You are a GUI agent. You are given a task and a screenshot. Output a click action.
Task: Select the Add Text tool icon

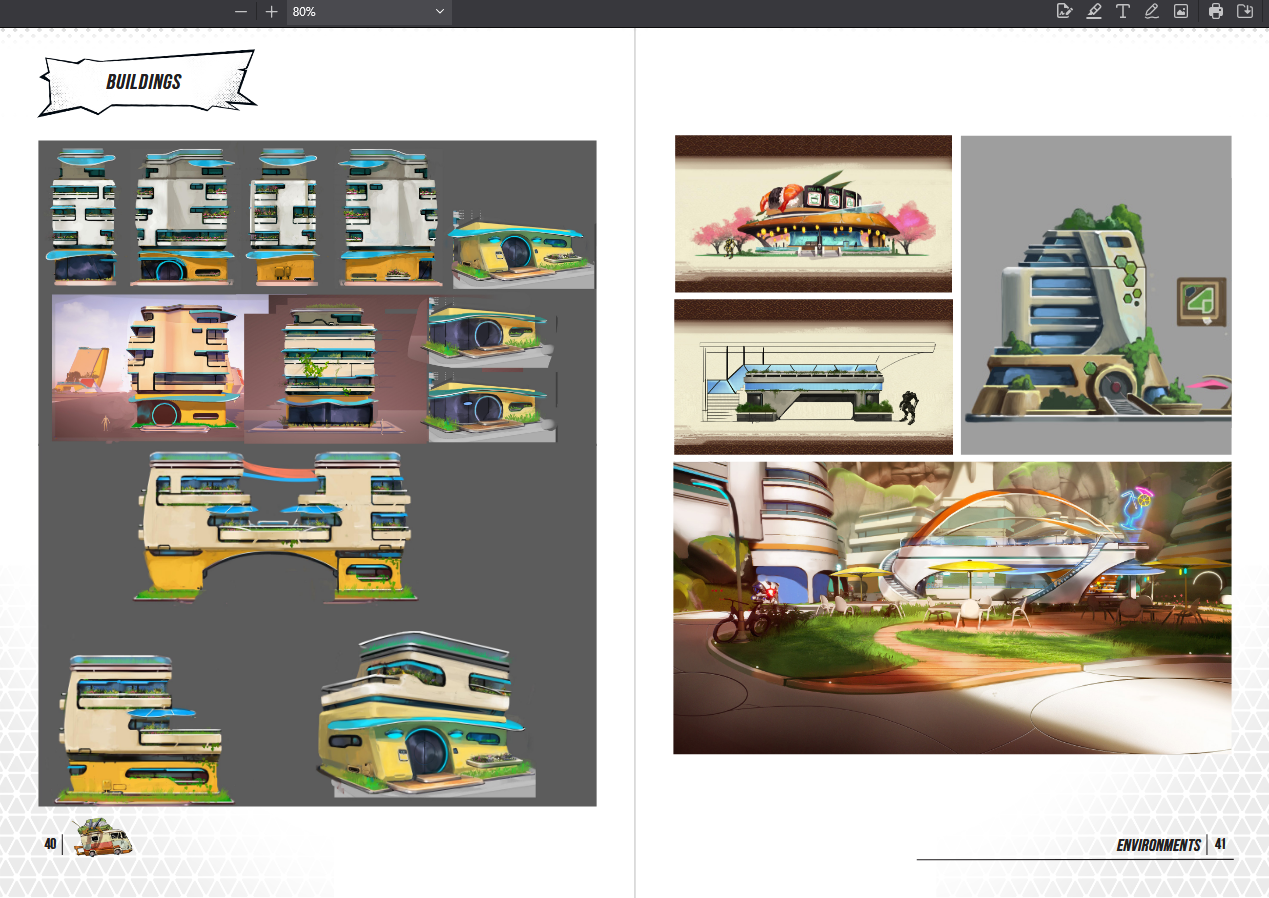1123,12
